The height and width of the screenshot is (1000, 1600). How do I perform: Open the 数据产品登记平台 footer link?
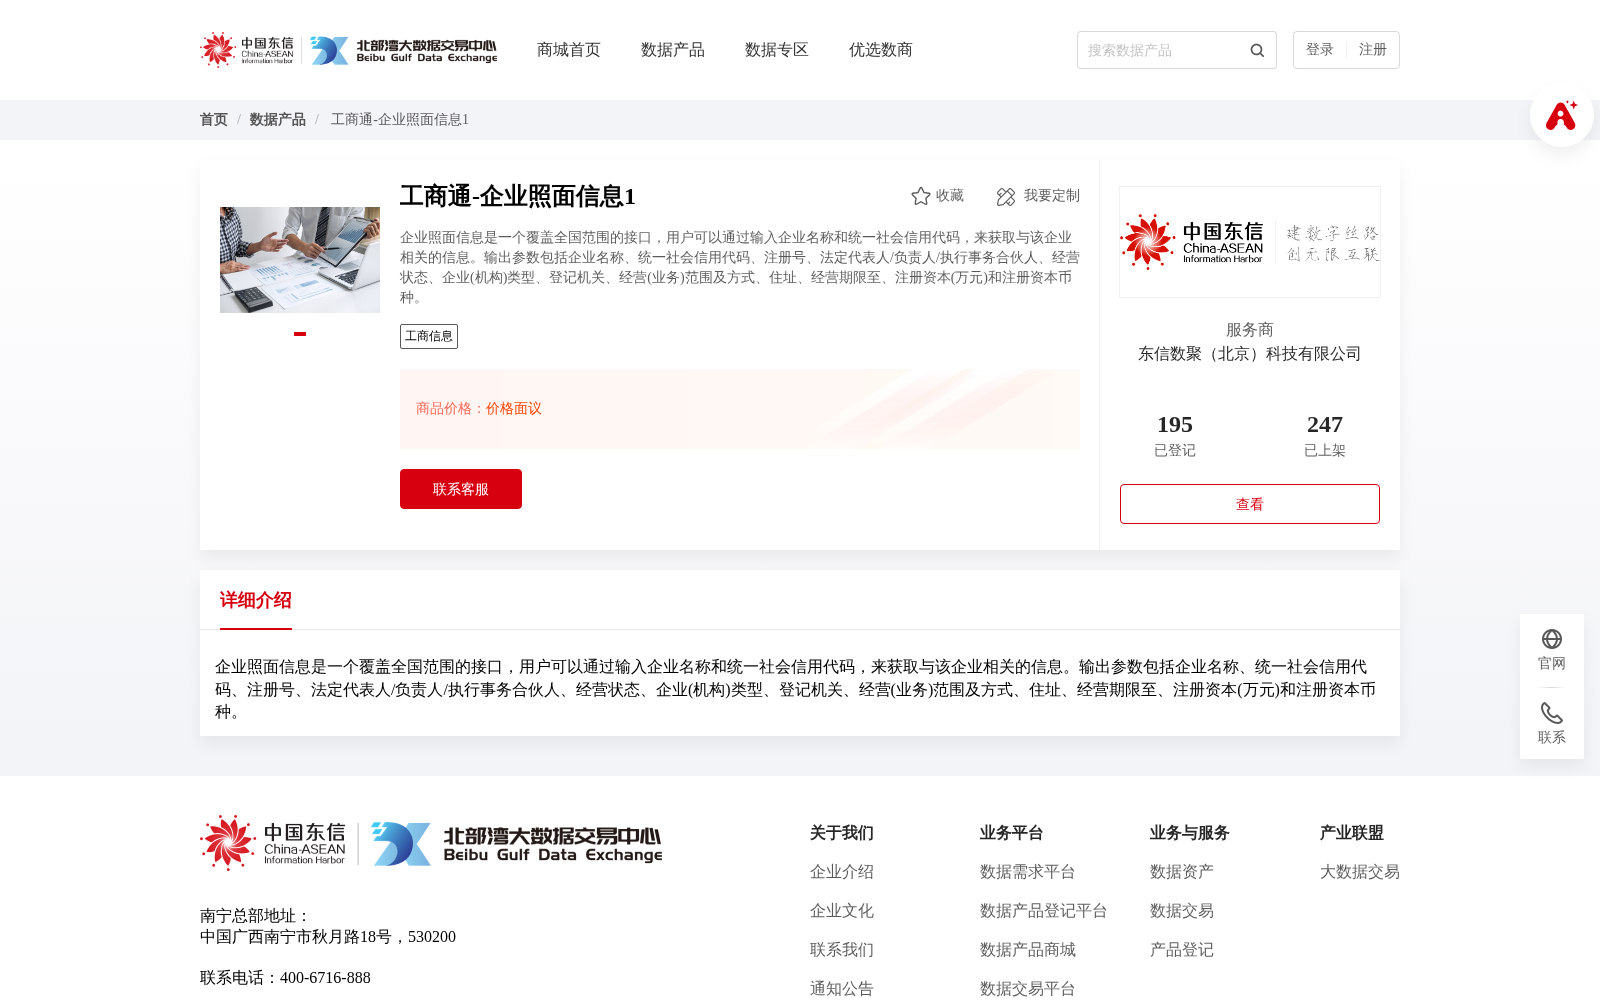1044,911
